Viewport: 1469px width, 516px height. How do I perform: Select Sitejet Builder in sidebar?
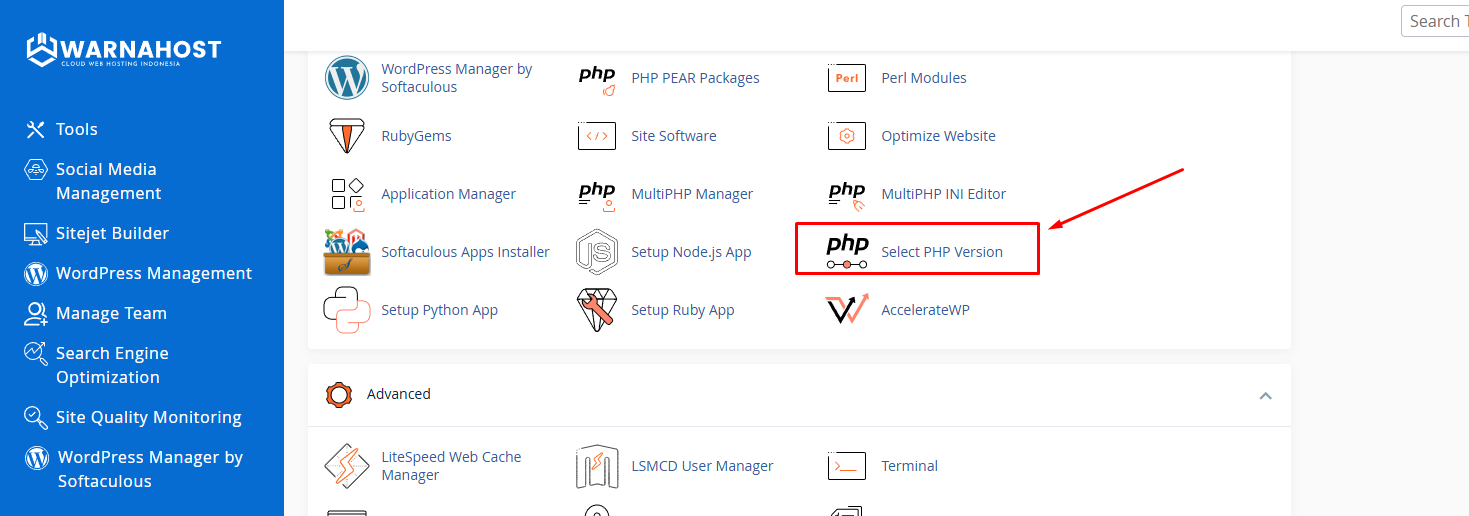tap(112, 233)
